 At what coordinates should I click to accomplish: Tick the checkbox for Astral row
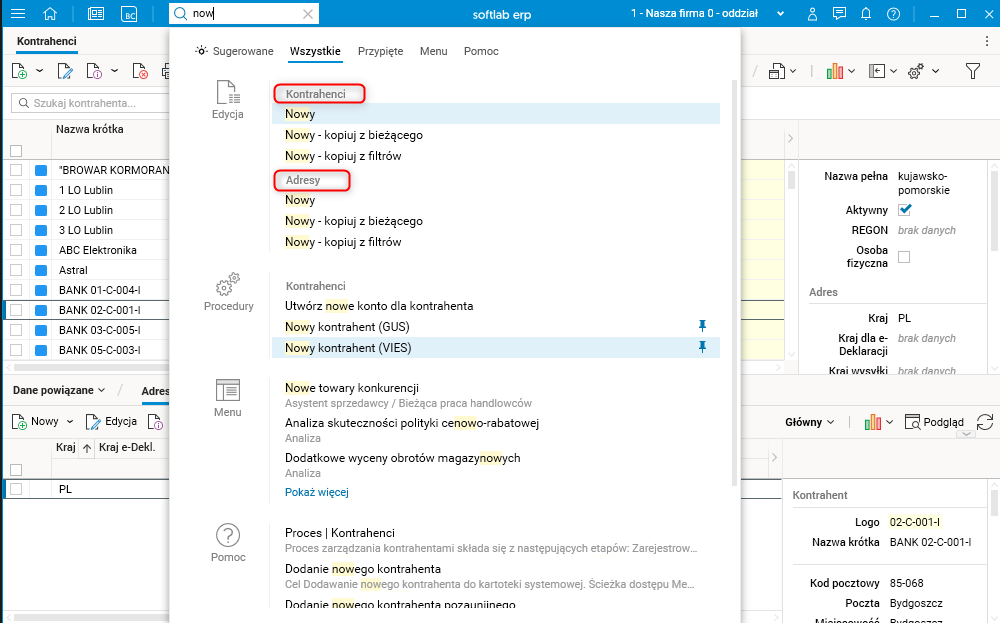coord(16,270)
